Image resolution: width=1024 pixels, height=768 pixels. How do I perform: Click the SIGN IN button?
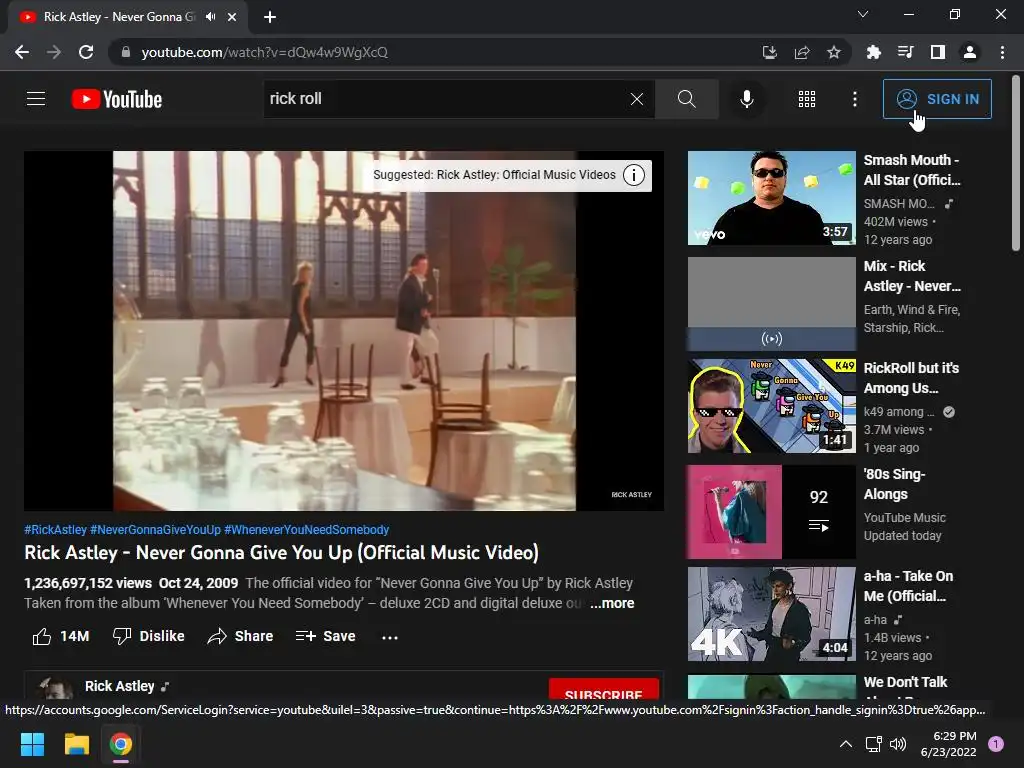pyautogui.click(x=937, y=99)
